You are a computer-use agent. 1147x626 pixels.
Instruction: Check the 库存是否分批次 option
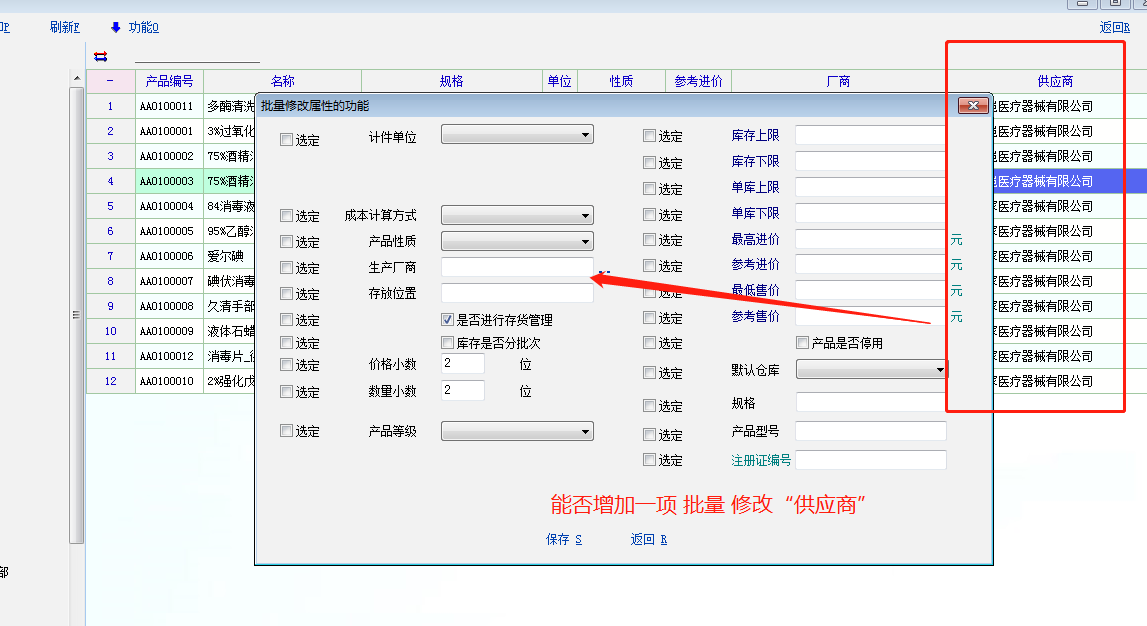(448, 343)
